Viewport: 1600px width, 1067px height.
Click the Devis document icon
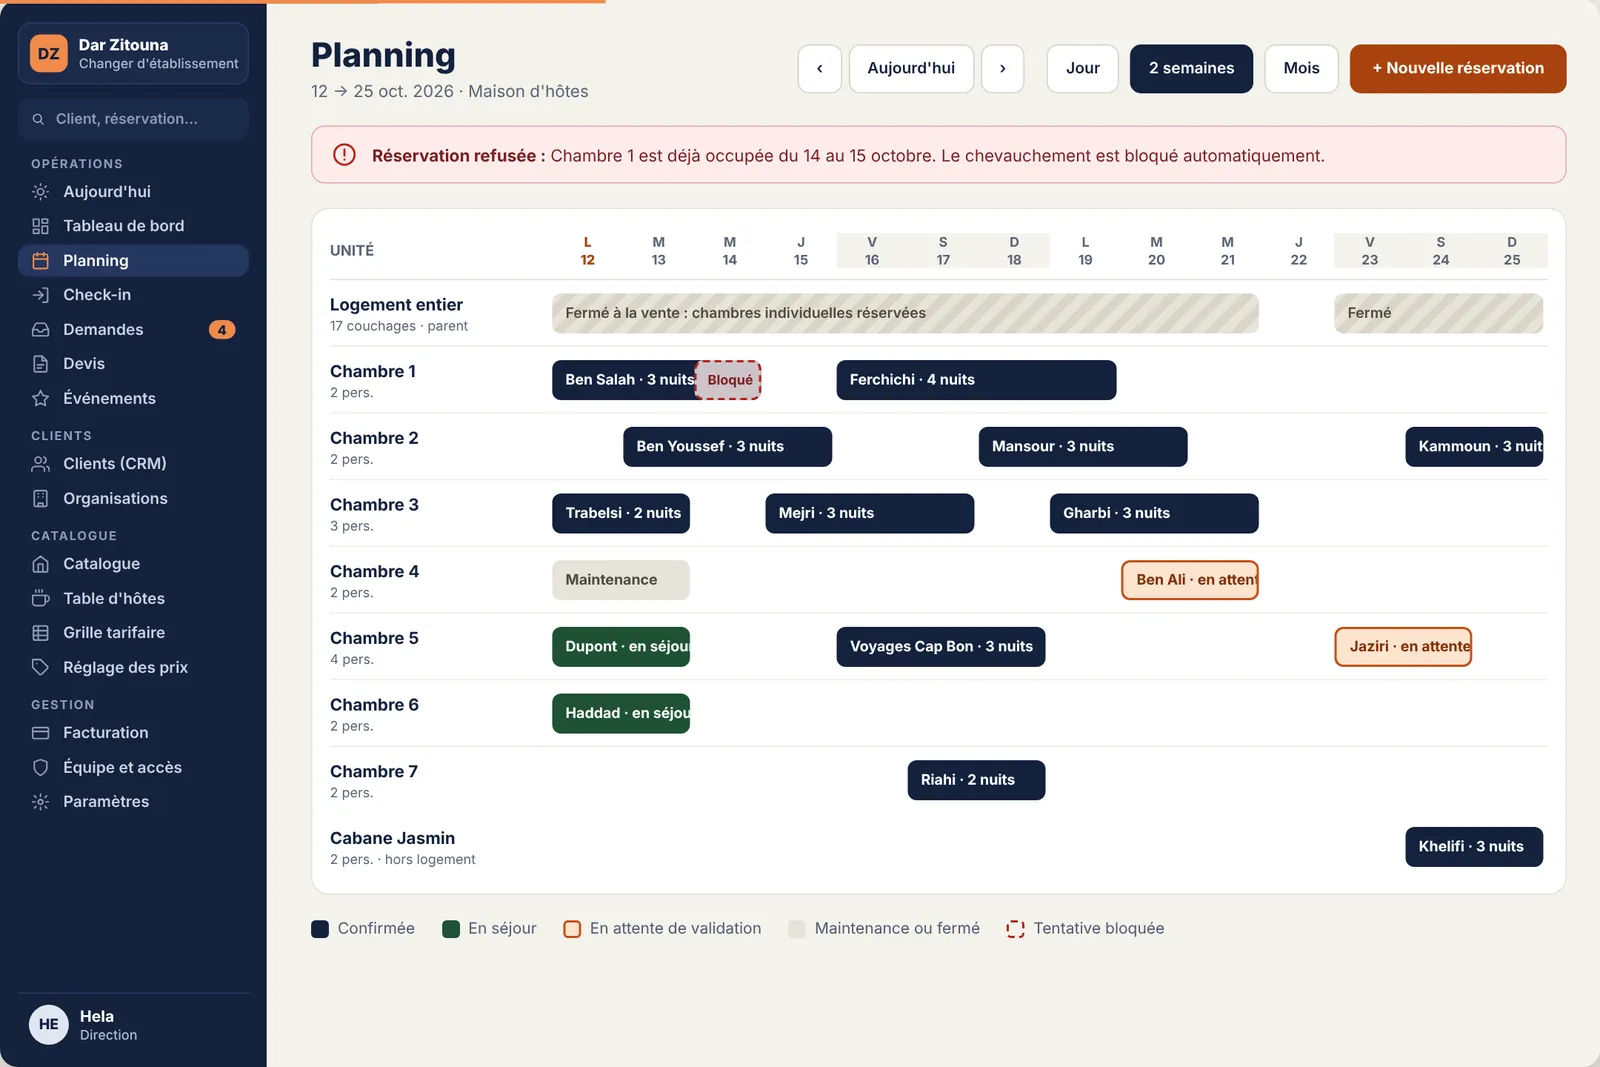click(40, 364)
